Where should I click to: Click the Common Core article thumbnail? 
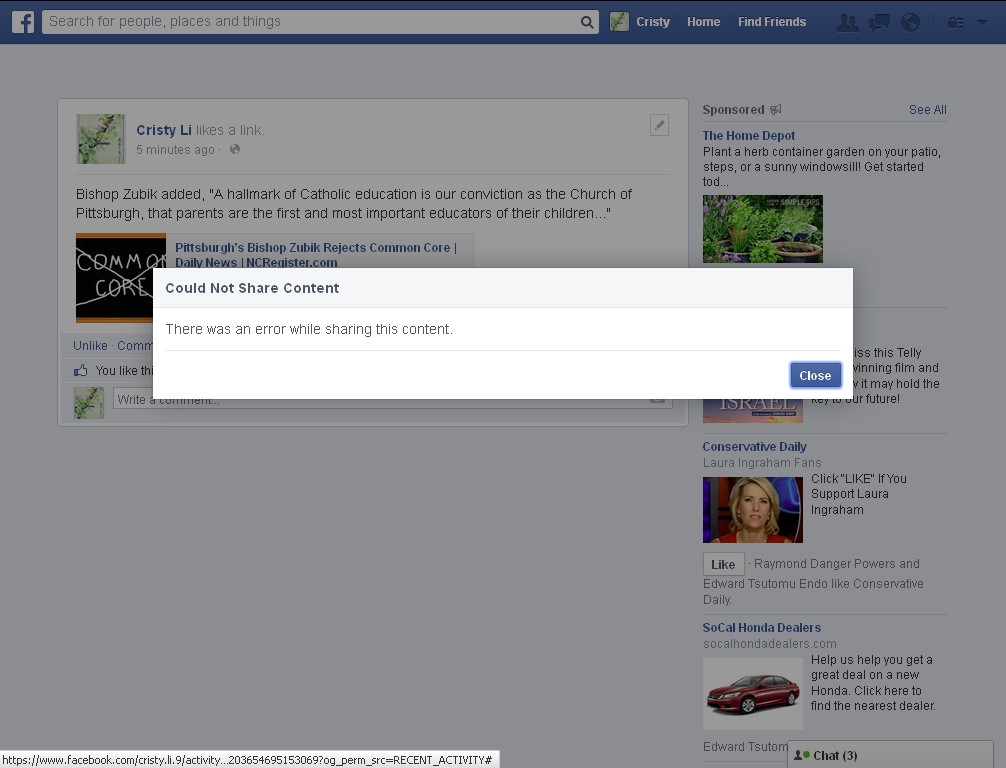pyautogui.click(x=121, y=278)
